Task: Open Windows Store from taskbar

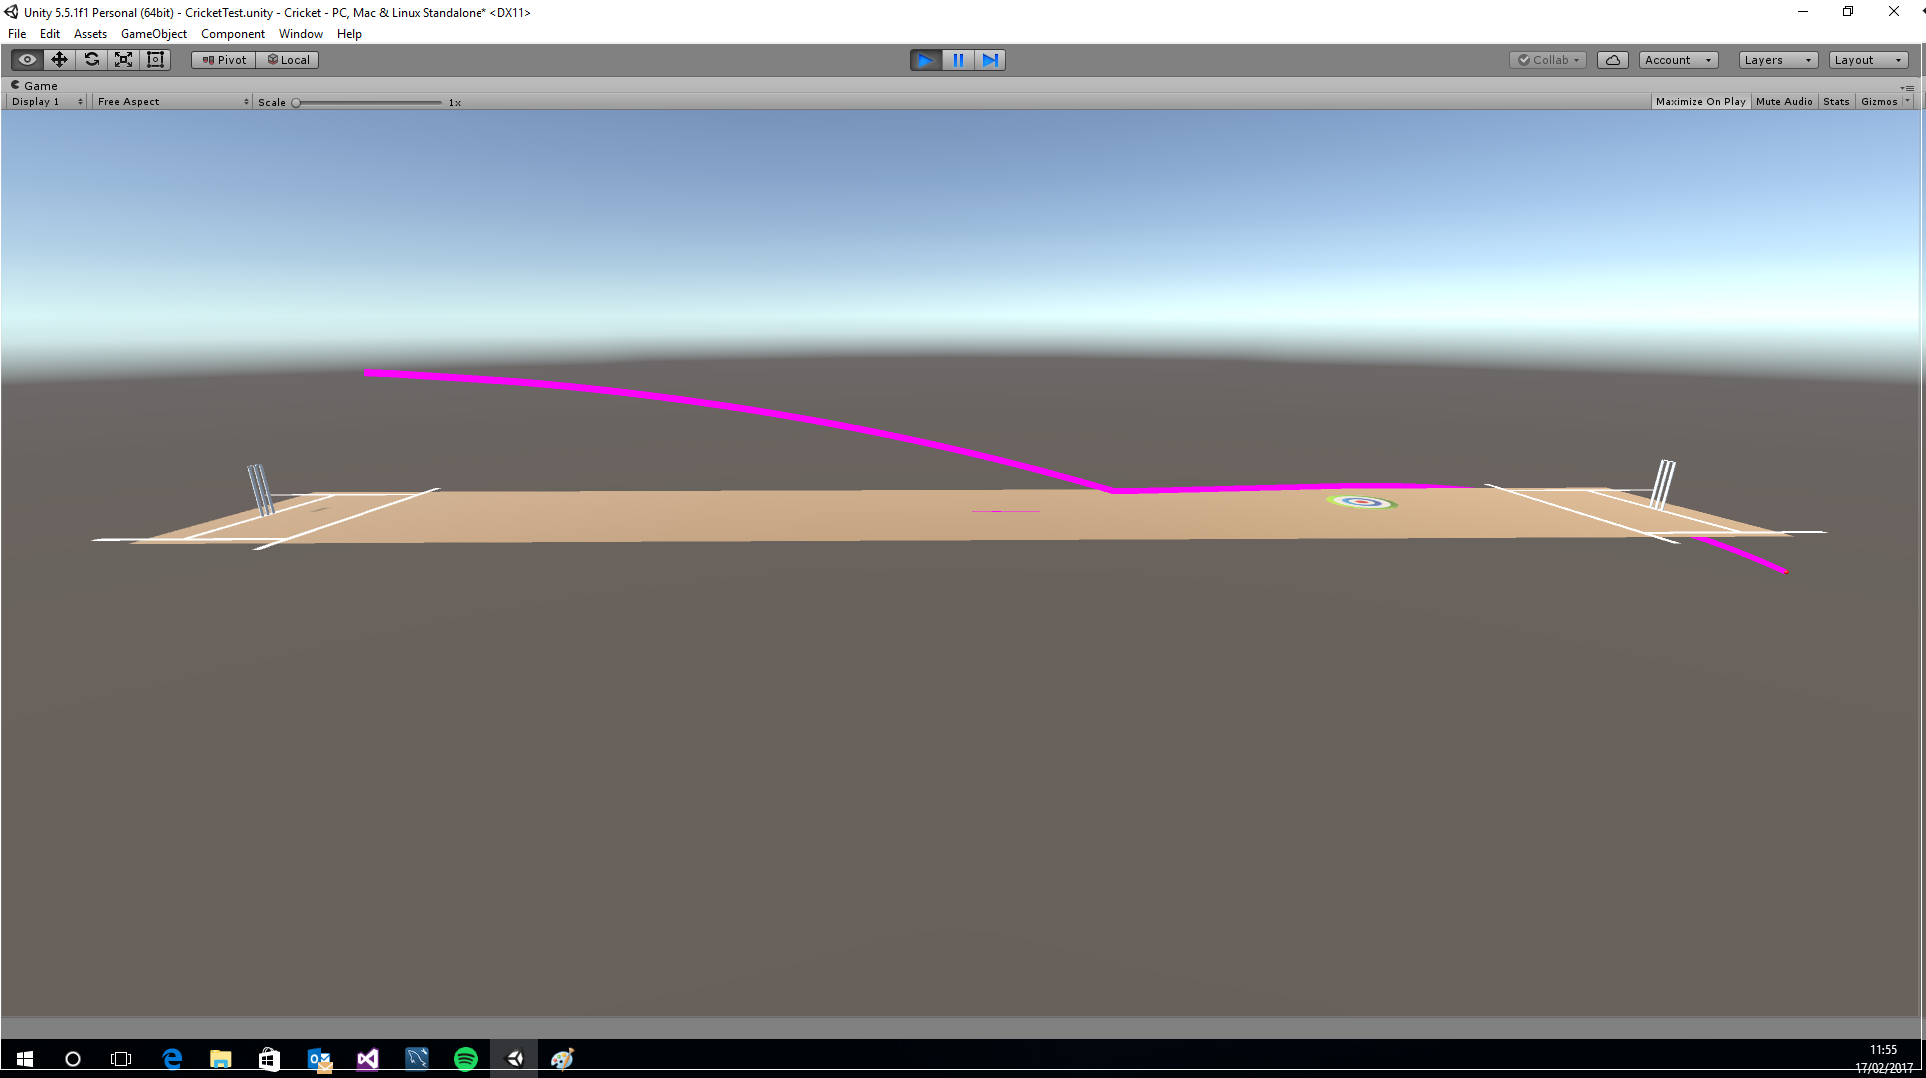Action: coord(269,1059)
